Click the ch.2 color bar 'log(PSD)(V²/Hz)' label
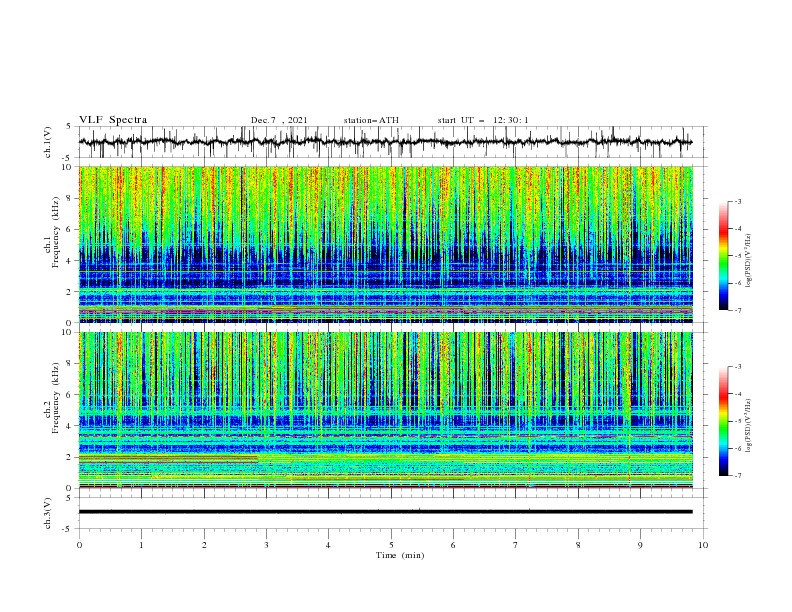Screen dimensions: 792x612 click(749, 426)
